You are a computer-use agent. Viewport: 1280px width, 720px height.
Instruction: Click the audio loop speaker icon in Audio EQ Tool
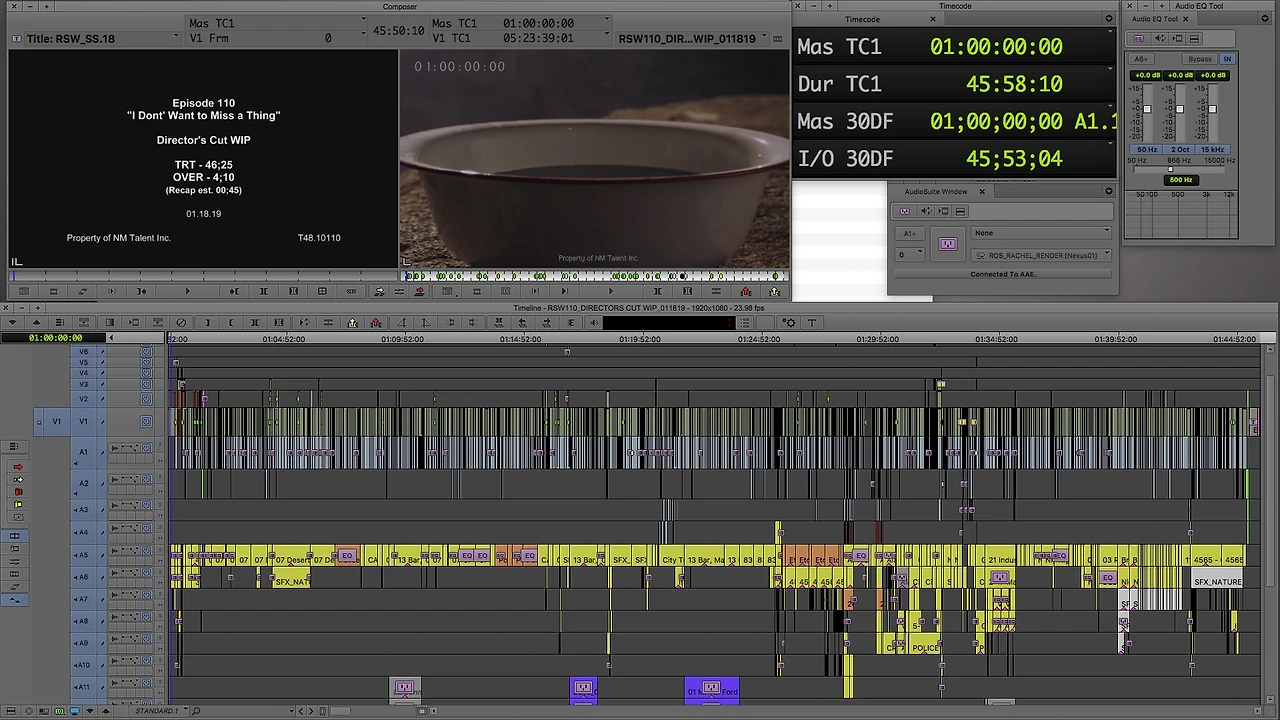pyautogui.click(x=1160, y=39)
